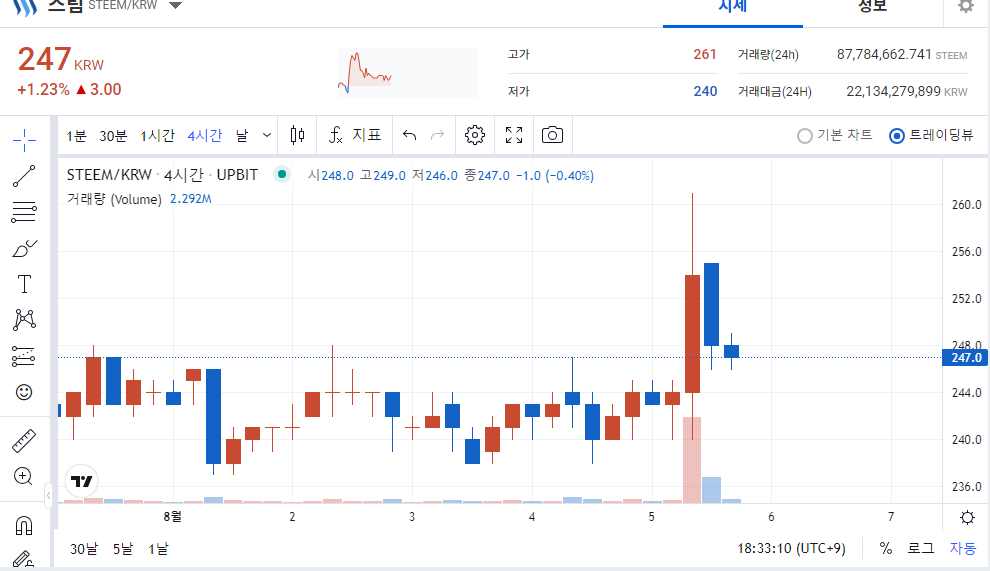This screenshot has height=571, width=990.
Task: Click the 거래량 (Volume) indicator legend
Action: click(x=114, y=199)
